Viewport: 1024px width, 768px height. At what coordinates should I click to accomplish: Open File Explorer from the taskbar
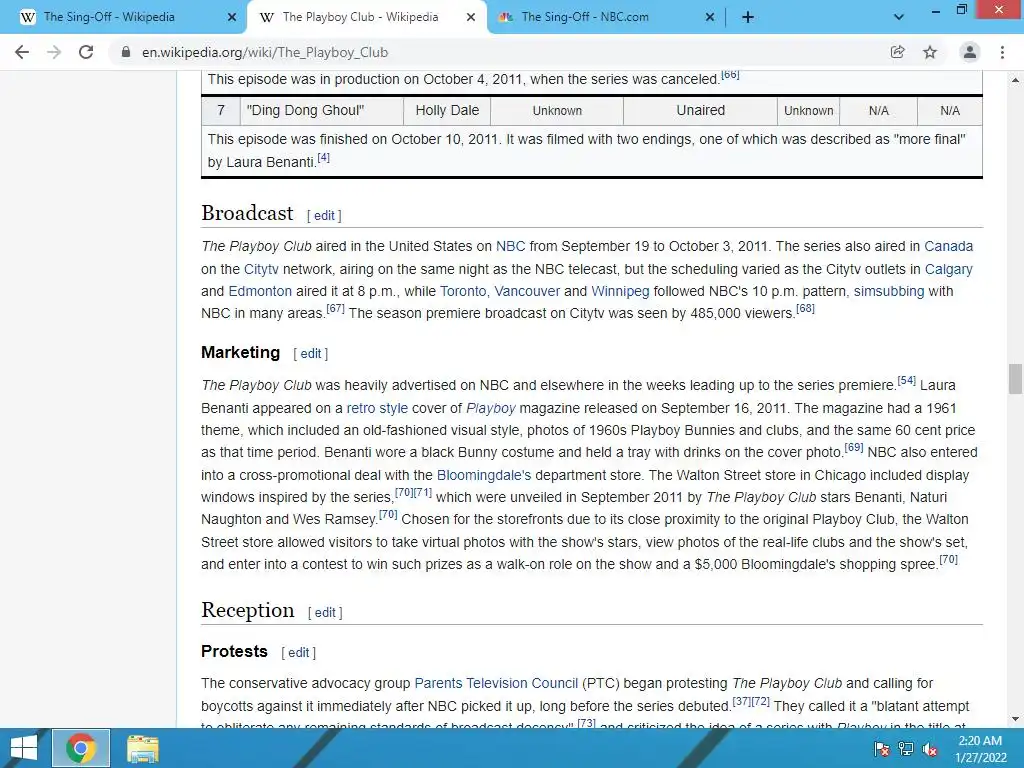(142, 748)
